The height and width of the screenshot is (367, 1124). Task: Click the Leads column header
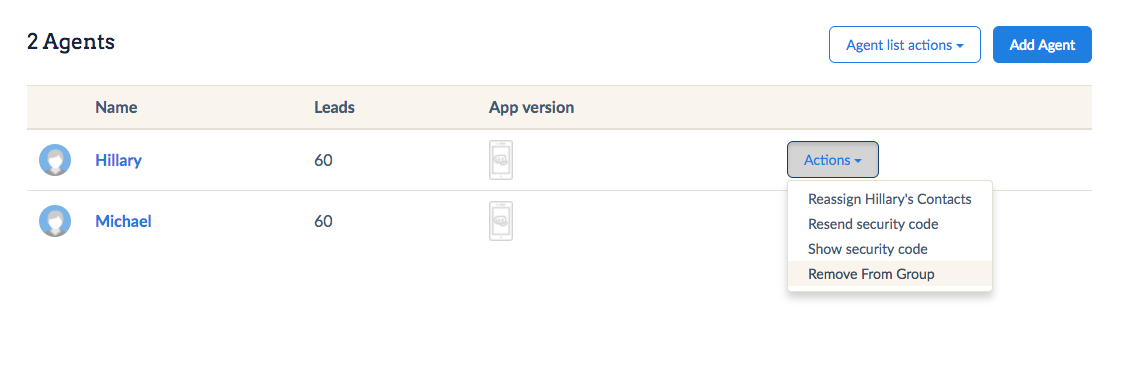[x=334, y=108]
